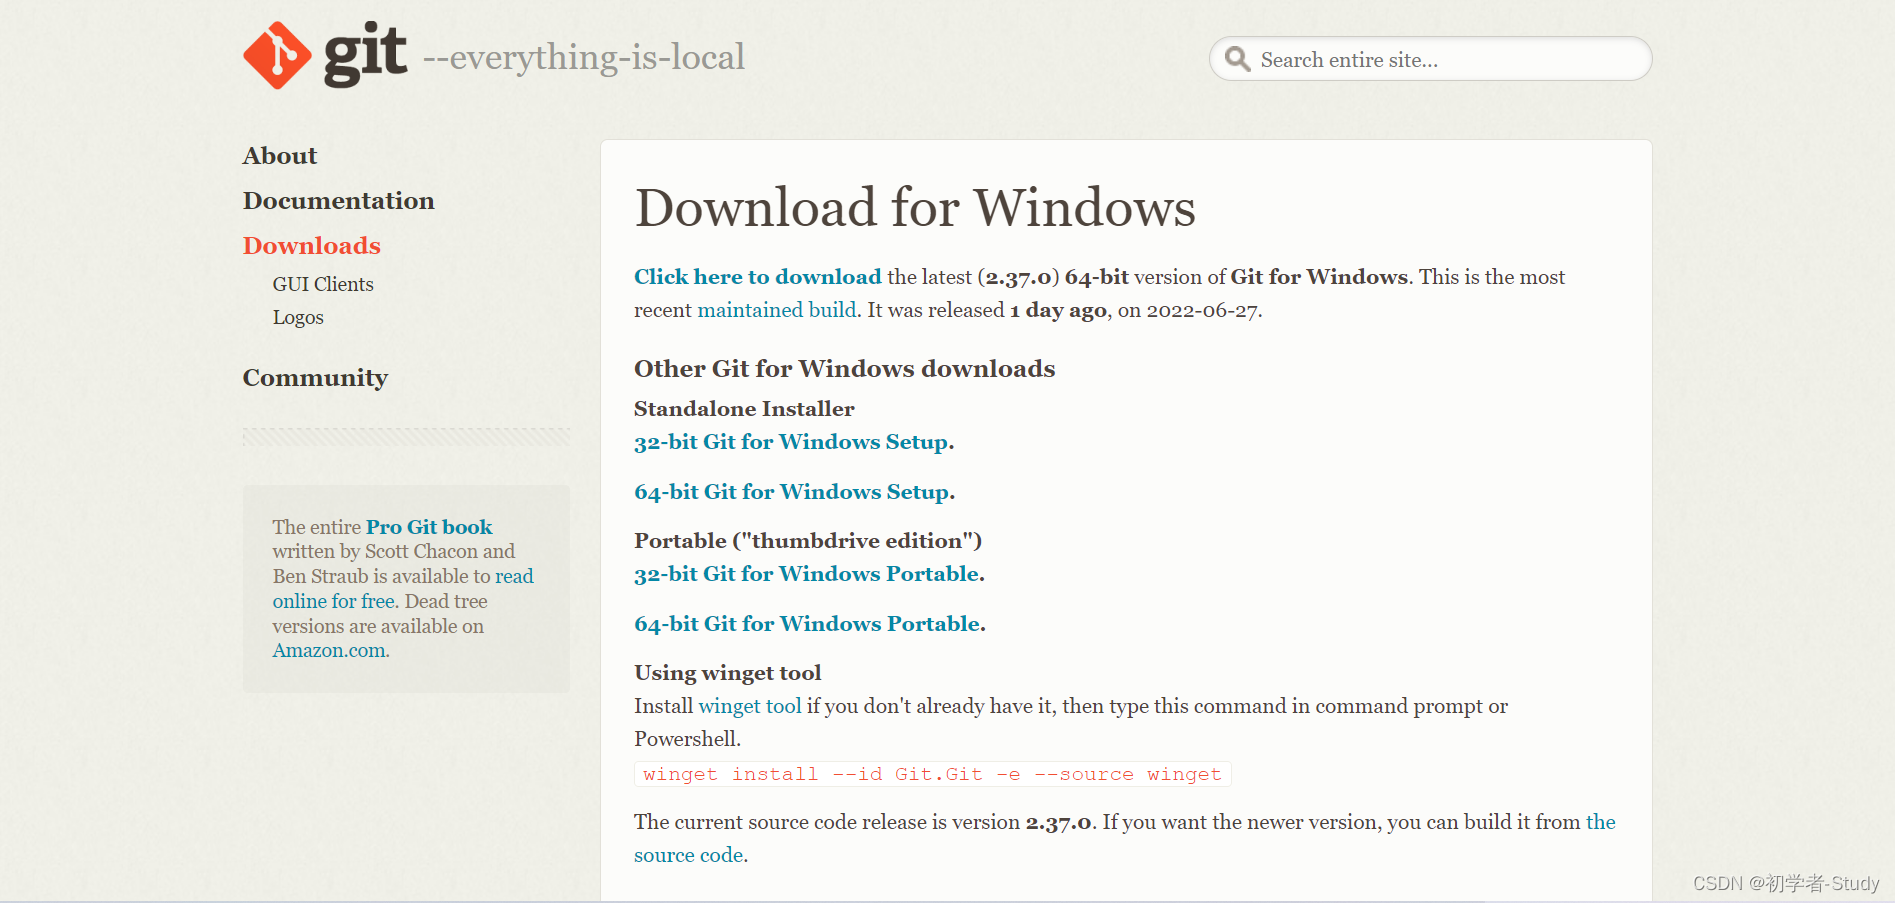The image size is (1895, 903).
Task: Click the 'Standalone Installer' subheading
Action: [744, 409]
